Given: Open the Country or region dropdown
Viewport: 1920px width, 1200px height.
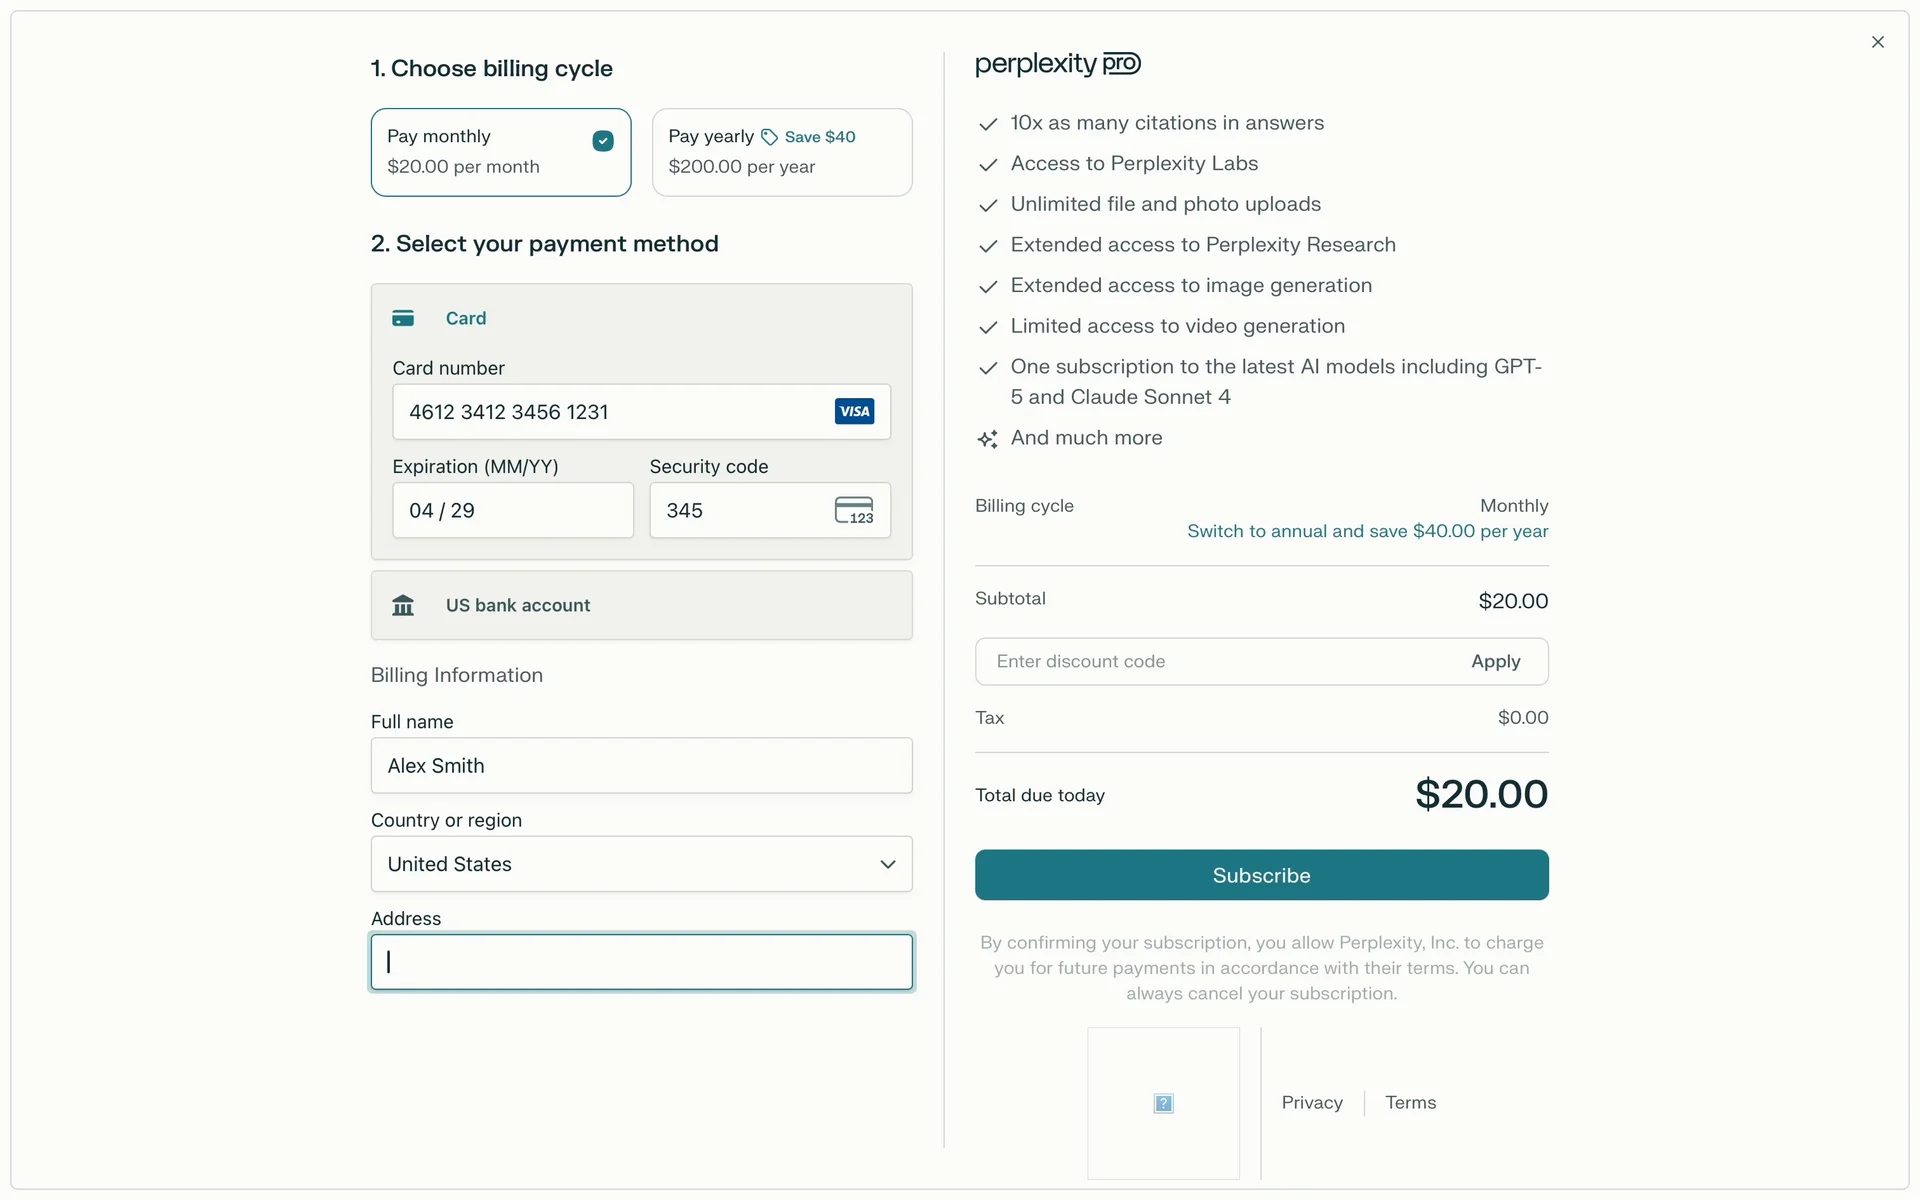Looking at the screenshot, I should 641,864.
